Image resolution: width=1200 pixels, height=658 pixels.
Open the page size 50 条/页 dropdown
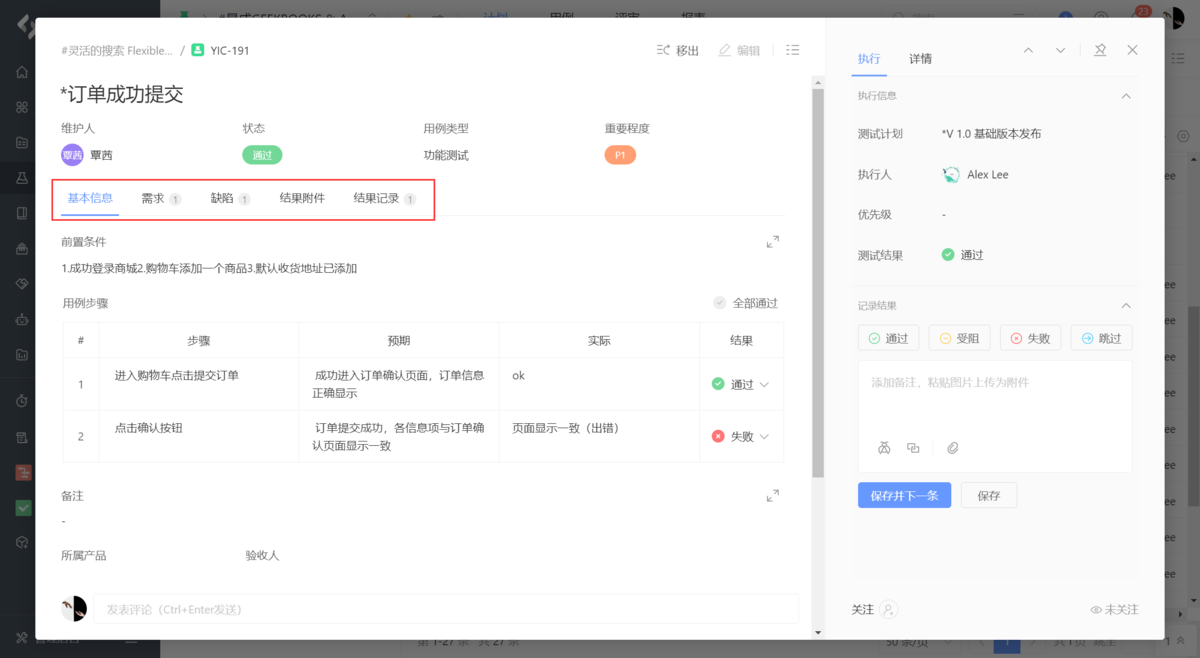pyautogui.click(x=916, y=643)
